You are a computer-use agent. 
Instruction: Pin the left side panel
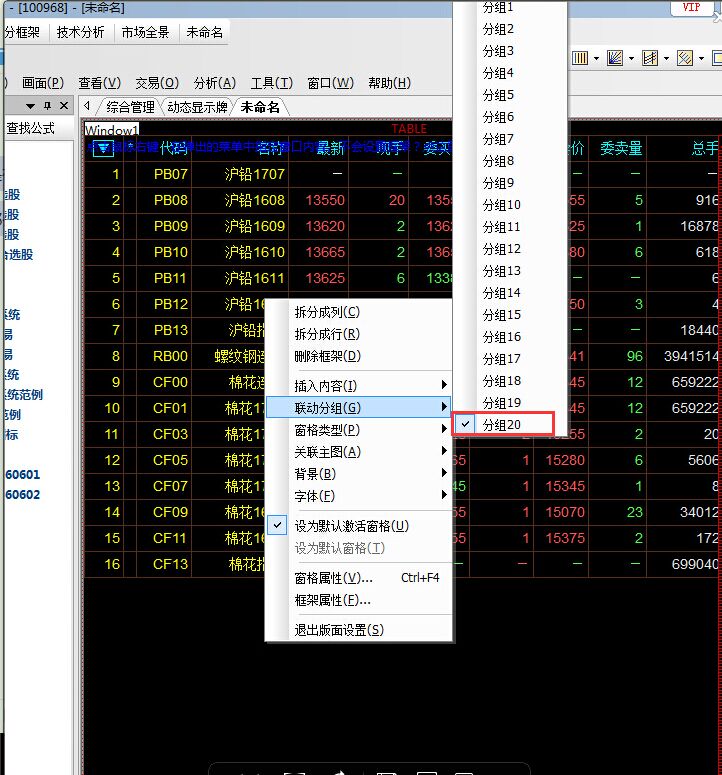46,106
